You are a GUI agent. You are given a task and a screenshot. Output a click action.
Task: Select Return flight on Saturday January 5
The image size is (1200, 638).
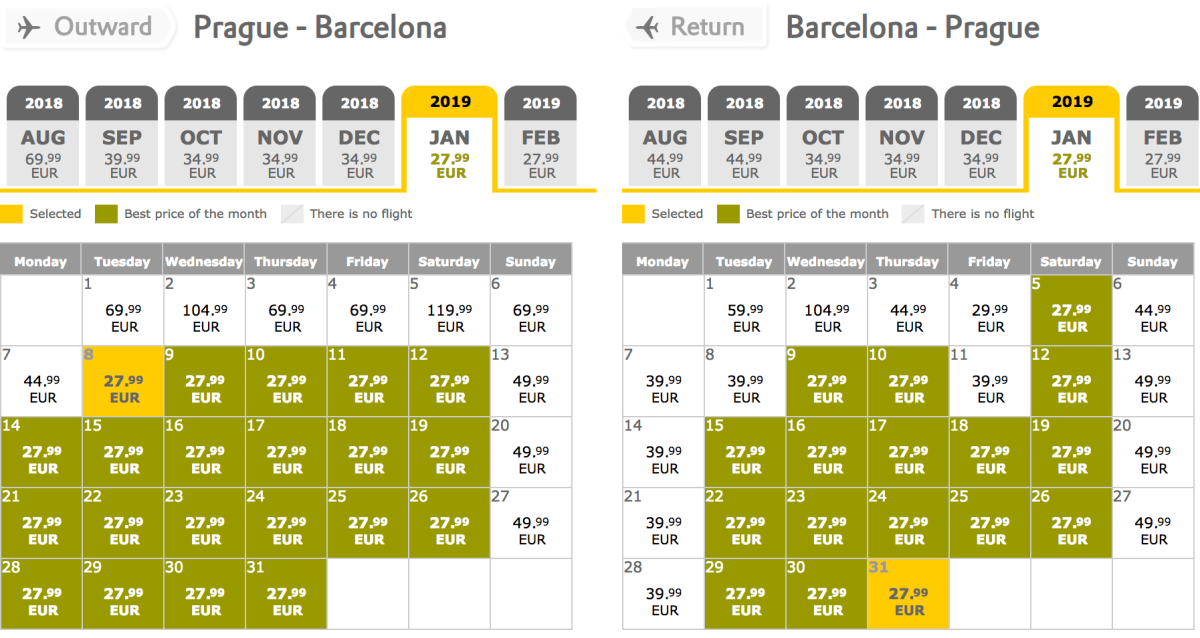coord(1071,309)
